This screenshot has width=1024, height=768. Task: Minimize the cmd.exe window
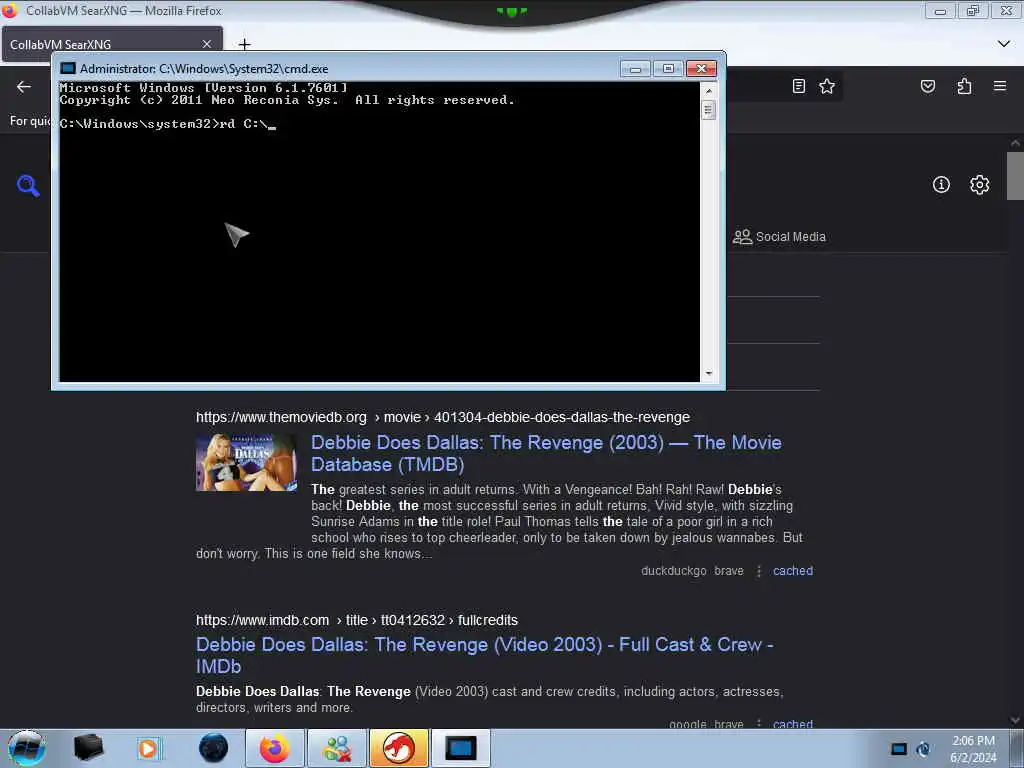635,69
